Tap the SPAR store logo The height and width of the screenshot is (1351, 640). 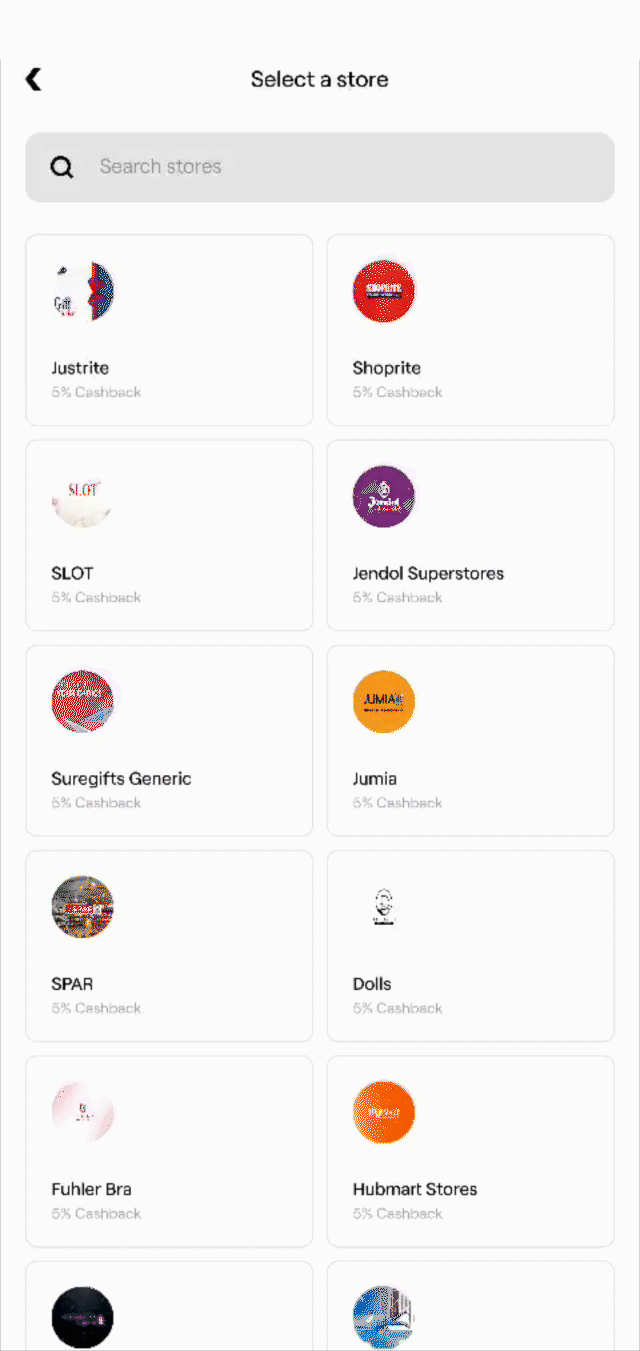click(x=82, y=907)
